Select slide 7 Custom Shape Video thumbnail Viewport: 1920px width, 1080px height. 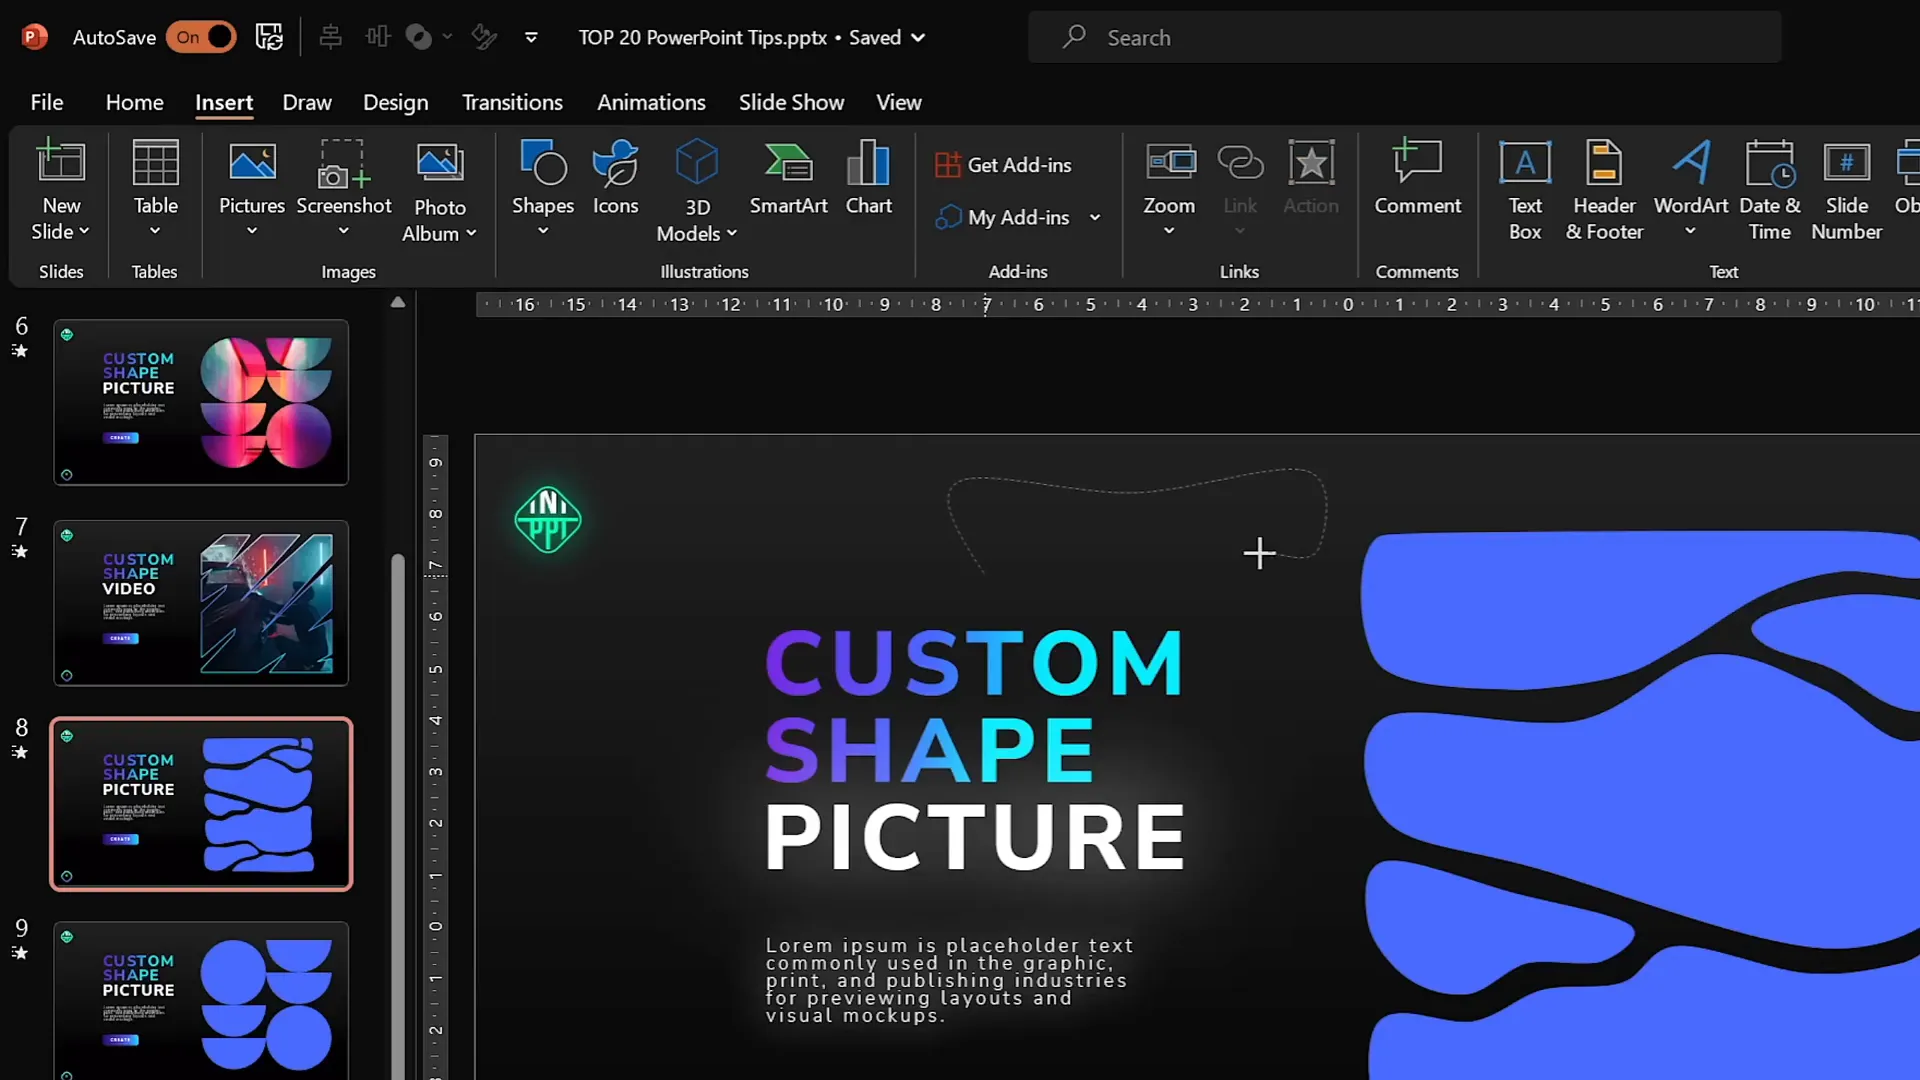(200, 603)
